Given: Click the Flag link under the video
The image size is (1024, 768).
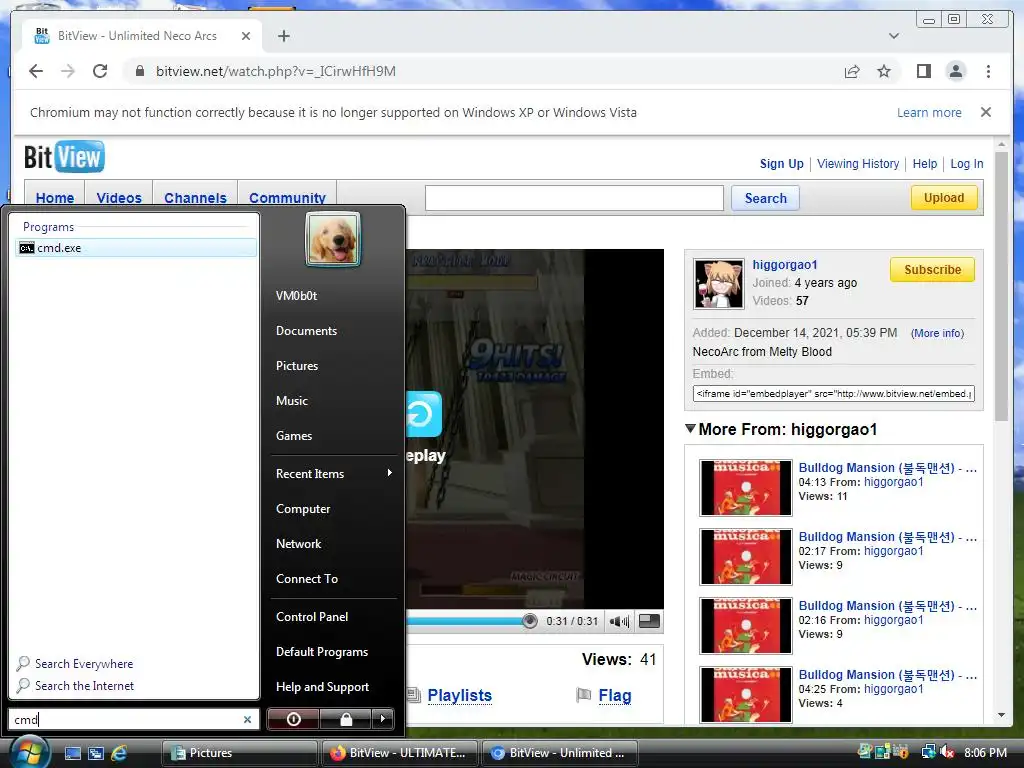Looking at the screenshot, I should tap(614, 695).
